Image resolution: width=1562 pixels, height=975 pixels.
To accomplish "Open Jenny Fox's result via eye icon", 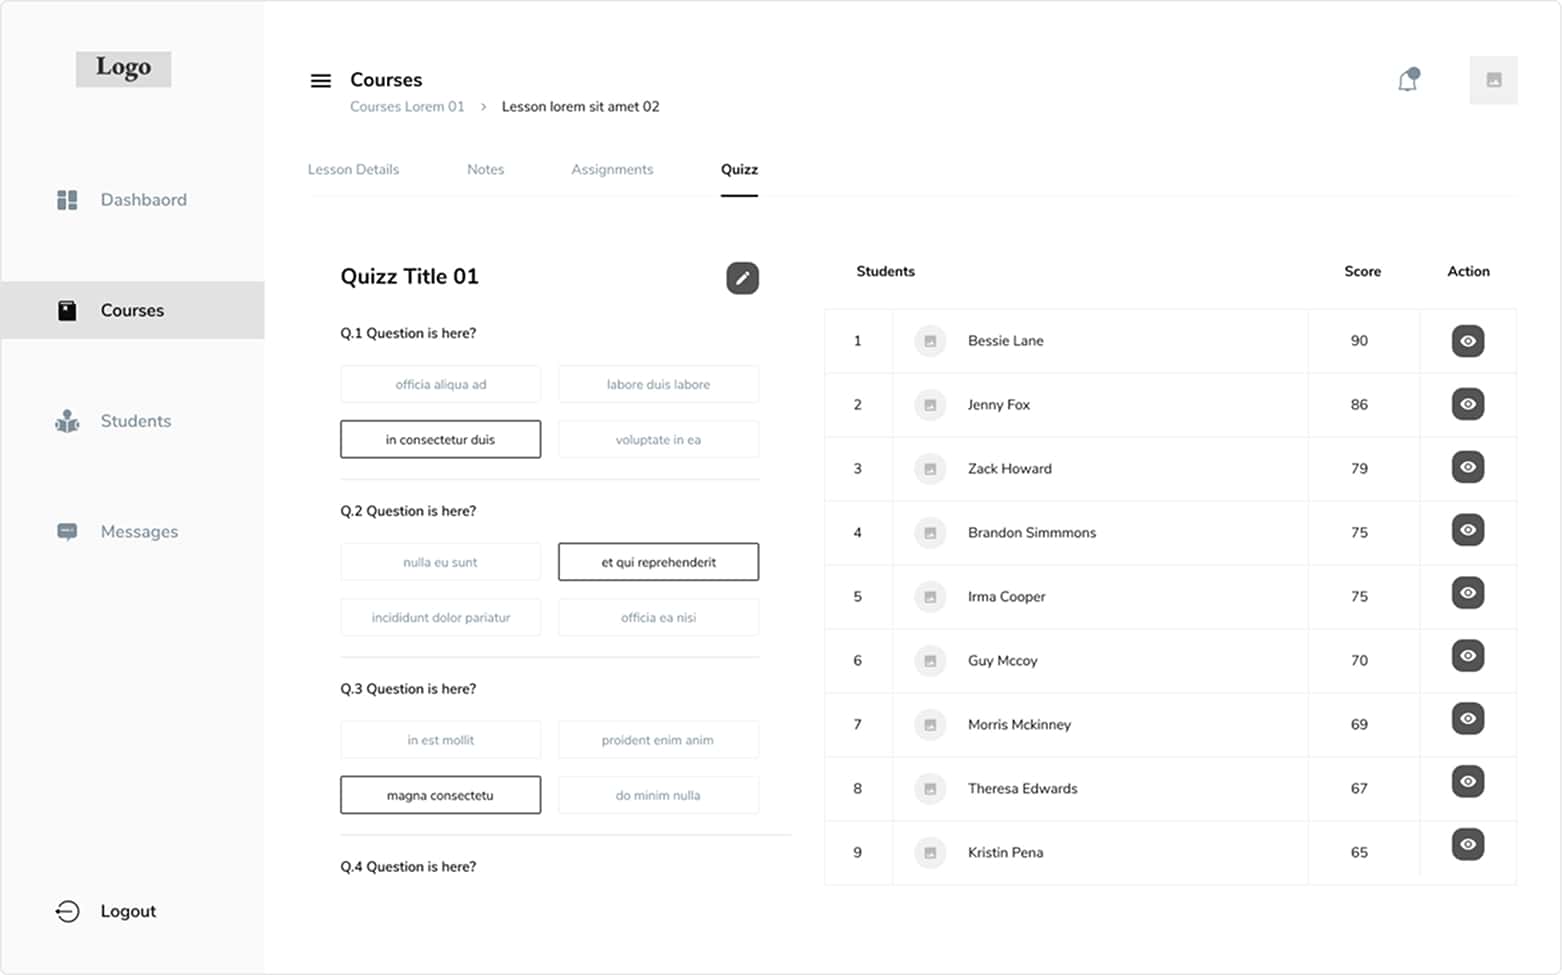I will coord(1467,404).
